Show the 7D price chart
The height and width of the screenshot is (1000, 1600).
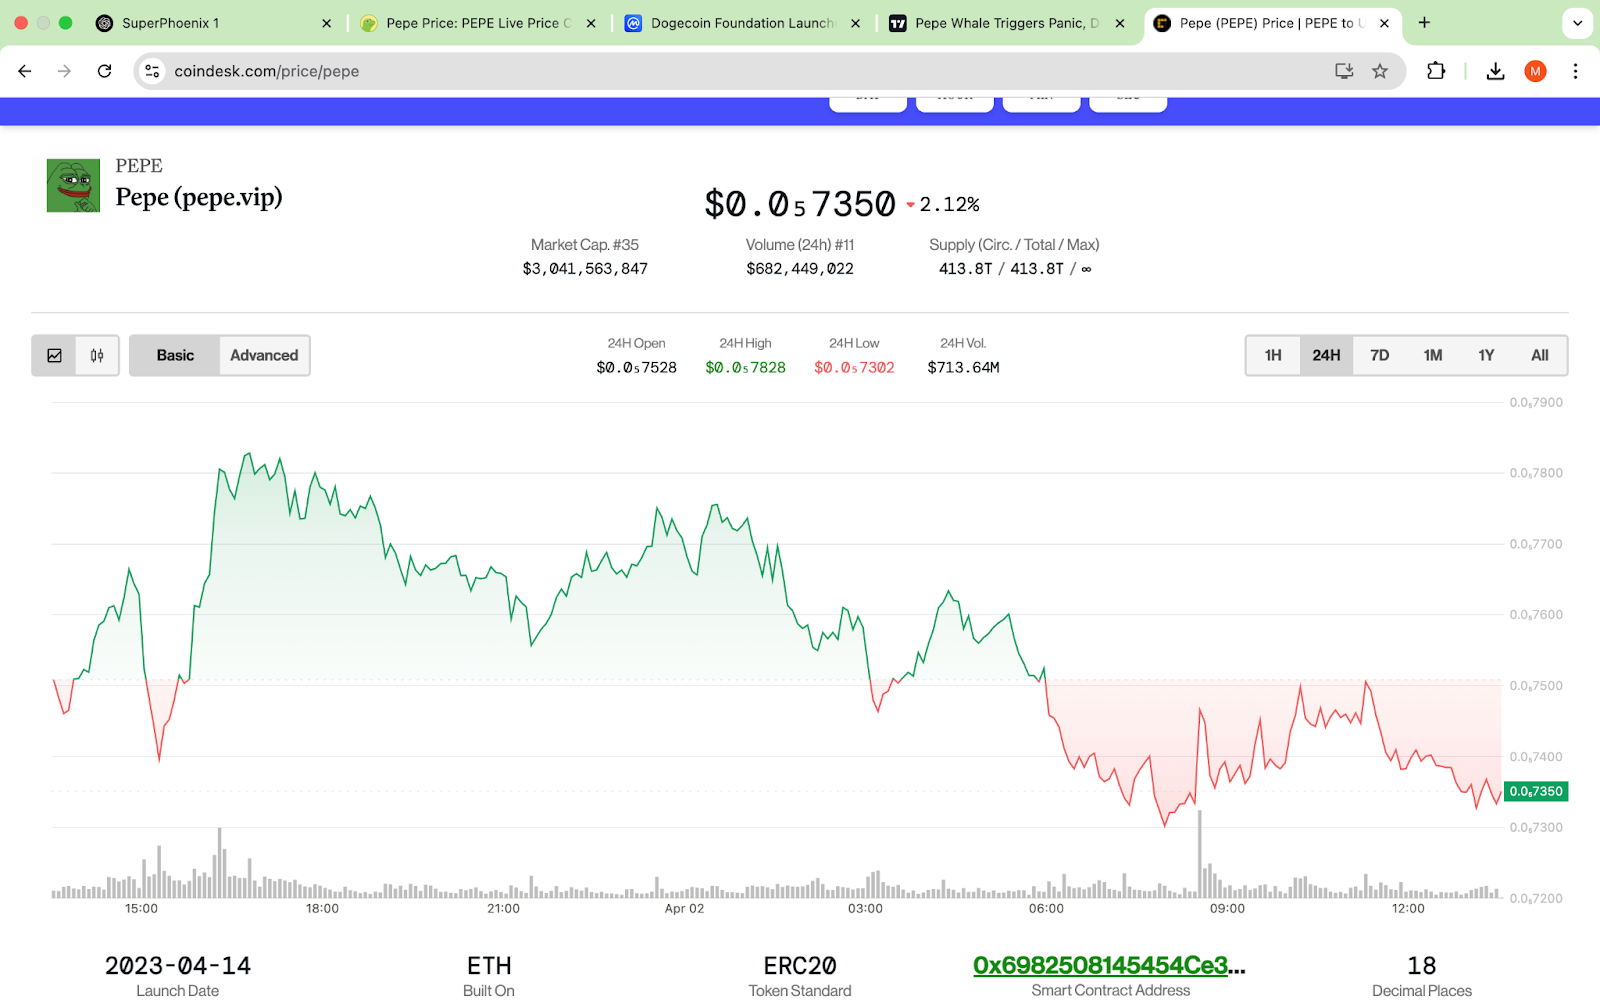(1379, 355)
